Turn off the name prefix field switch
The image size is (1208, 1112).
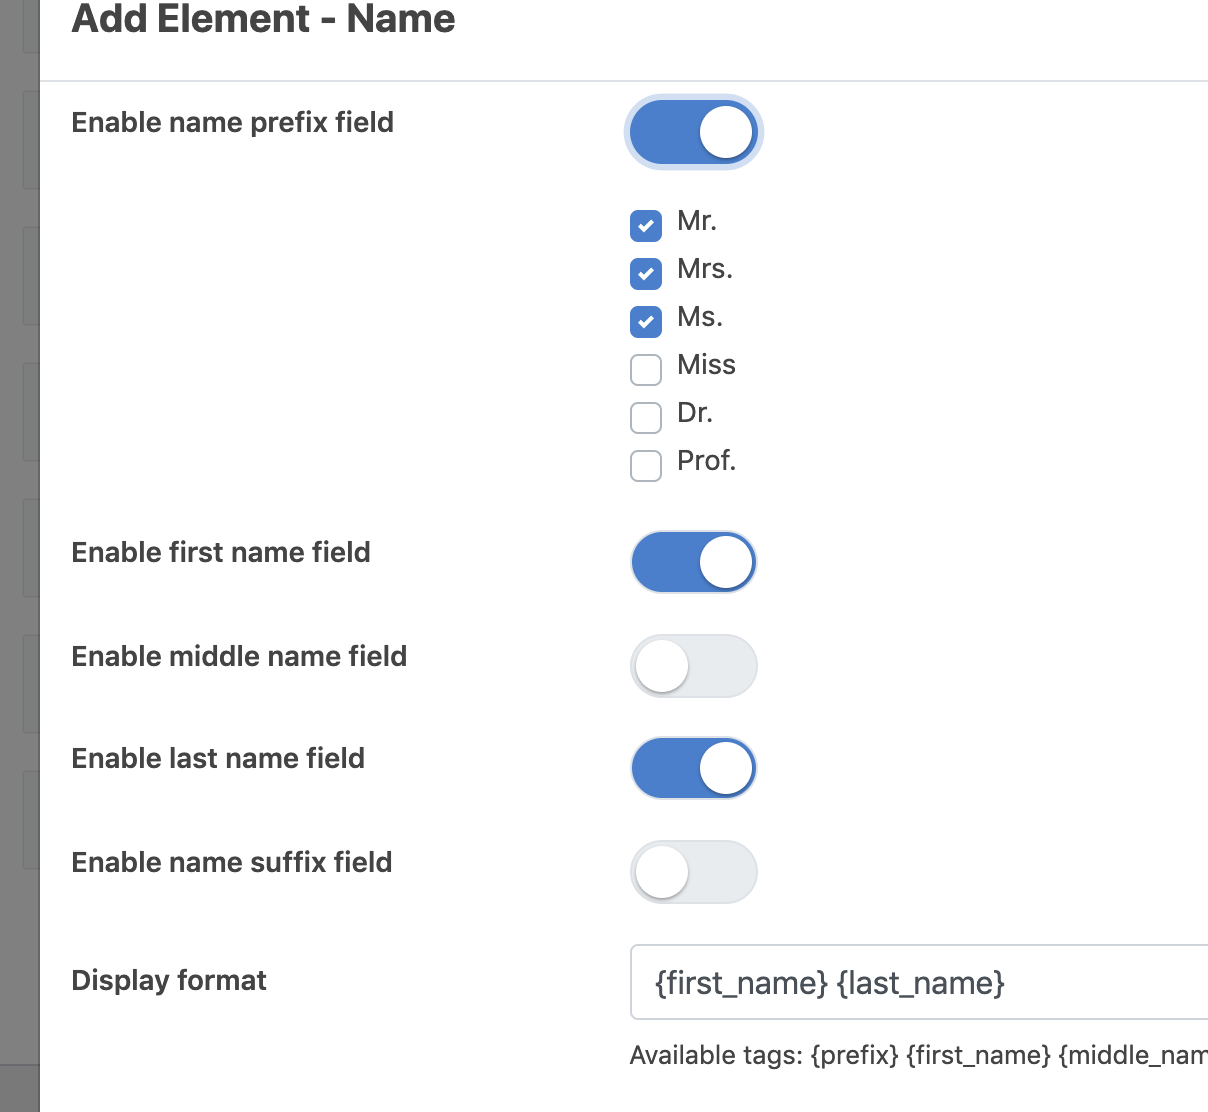point(693,132)
